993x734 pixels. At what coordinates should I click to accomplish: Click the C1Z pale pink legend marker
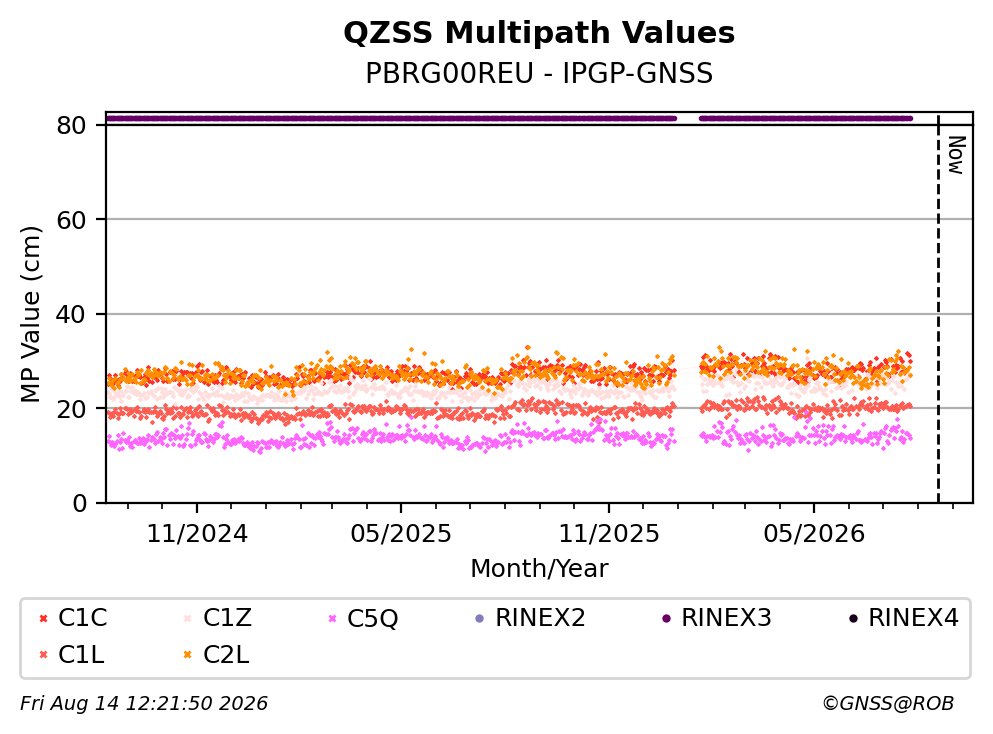pyautogui.click(x=187, y=618)
